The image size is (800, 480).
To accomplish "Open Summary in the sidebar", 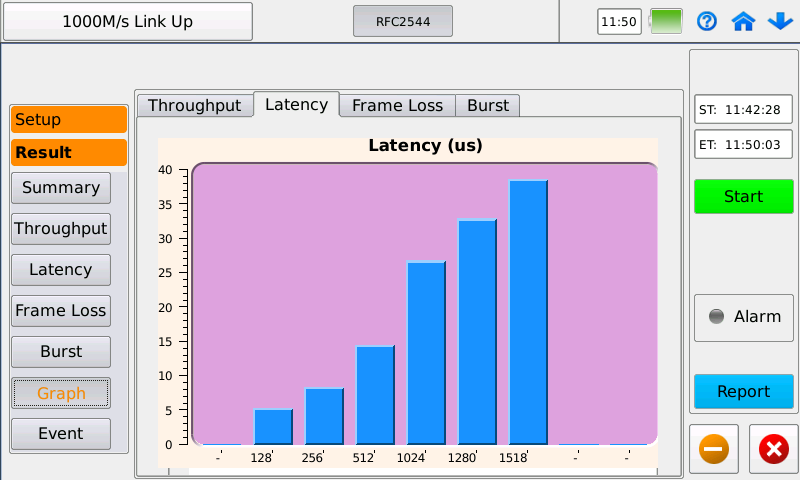I will tap(61, 187).
